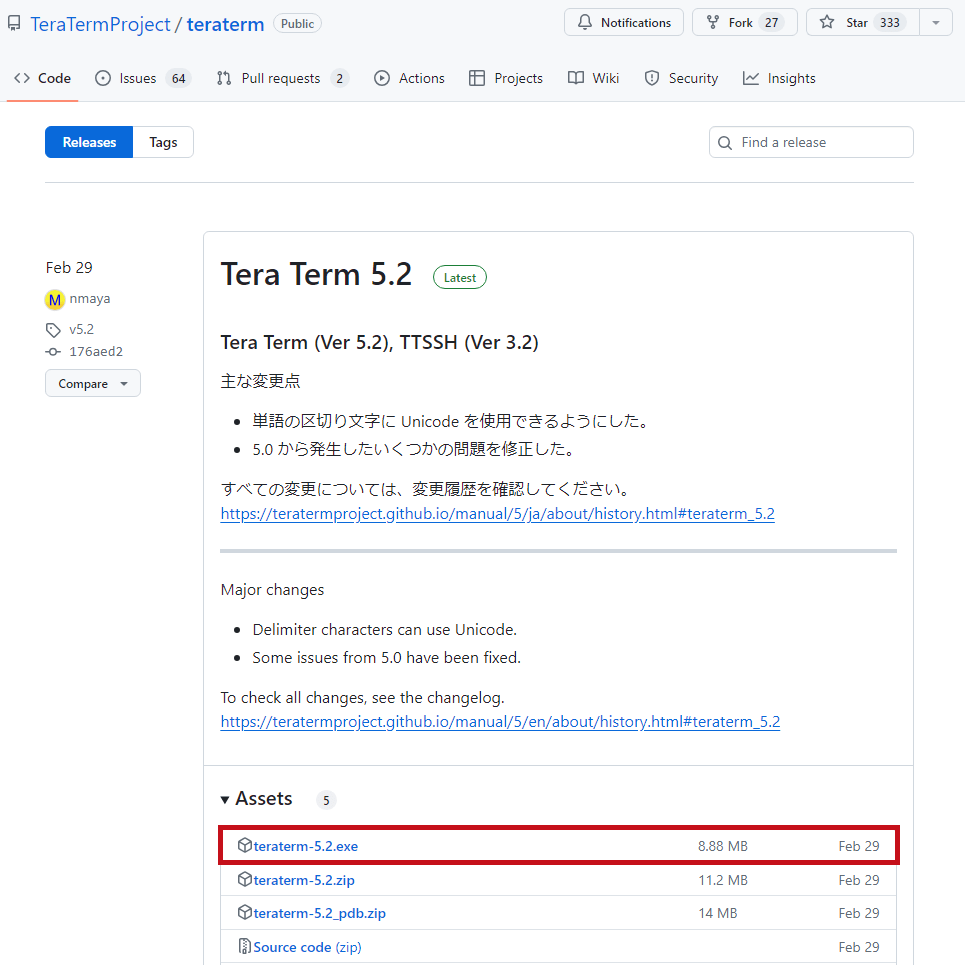Open the Compare dropdown
965x965 pixels.
(x=93, y=383)
